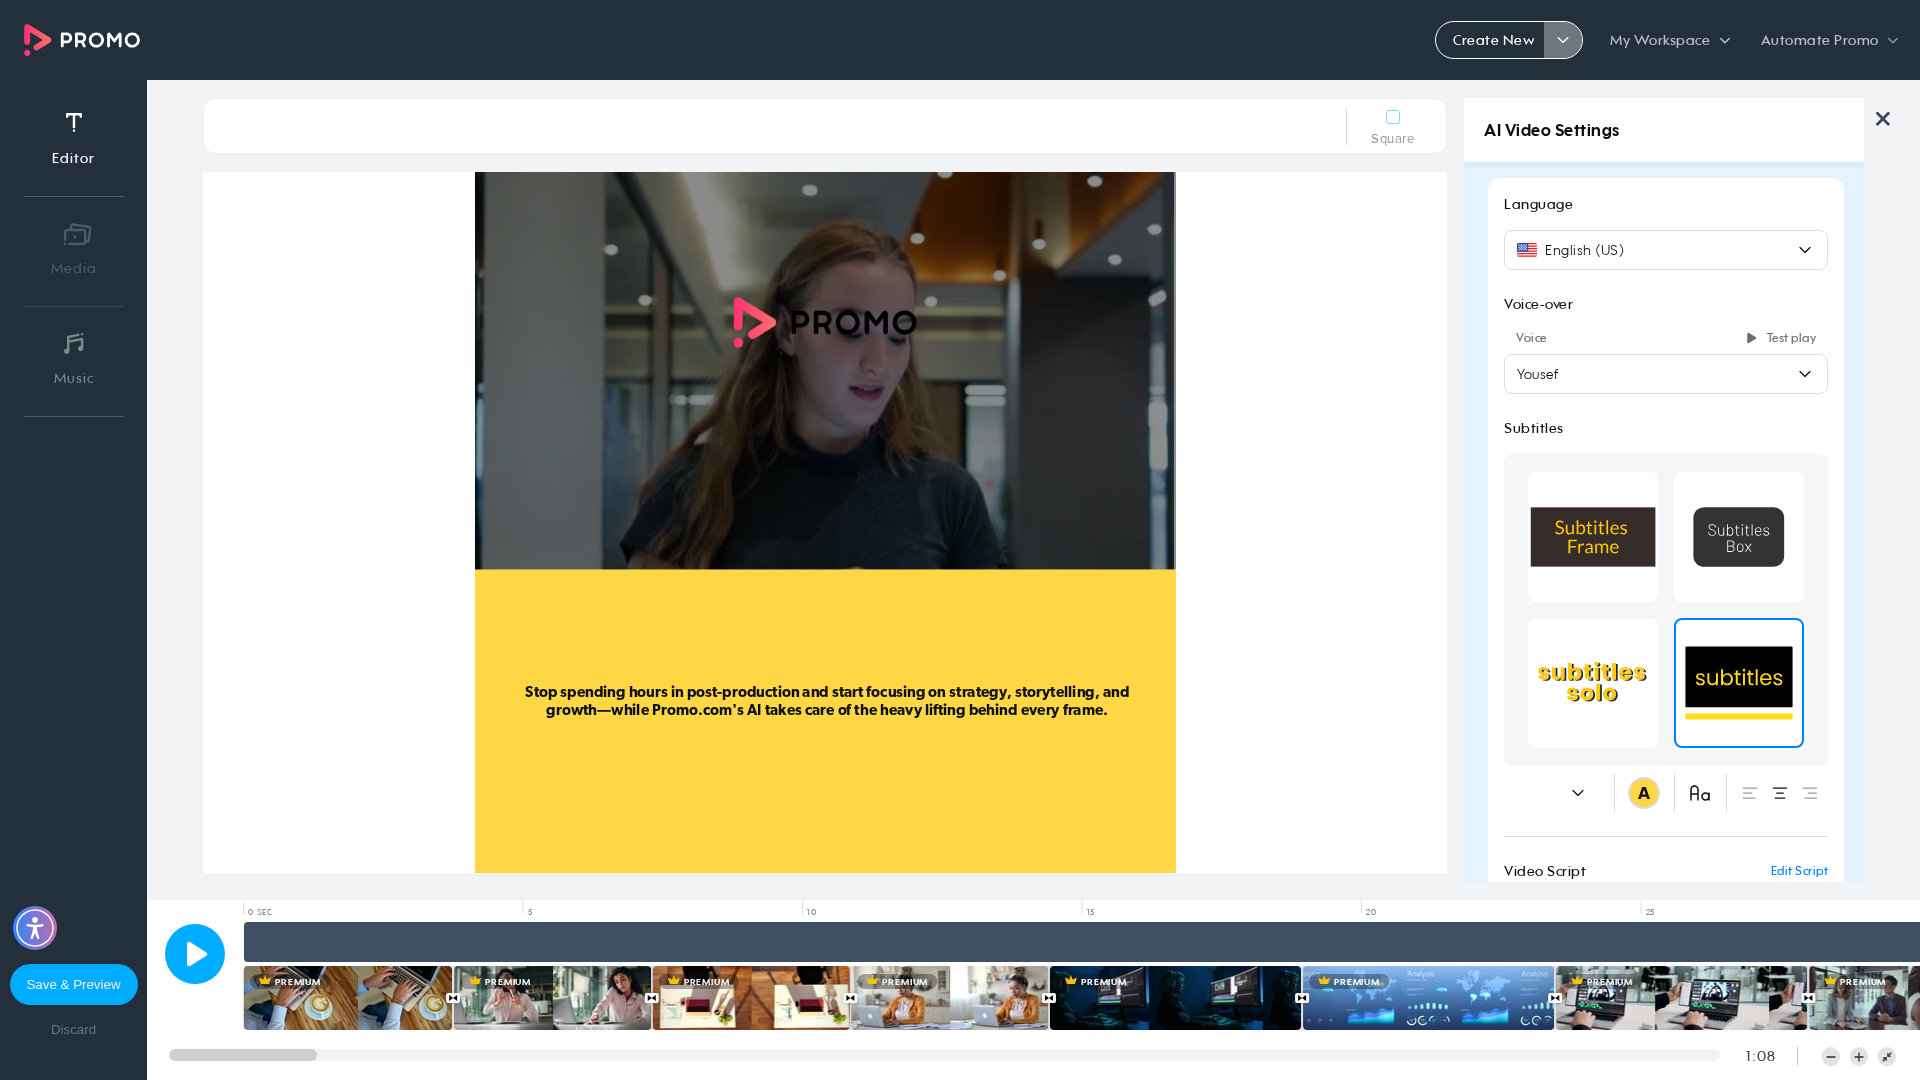Select the coffee and laptop timeline clip
1920x1080 pixels.
[347, 998]
